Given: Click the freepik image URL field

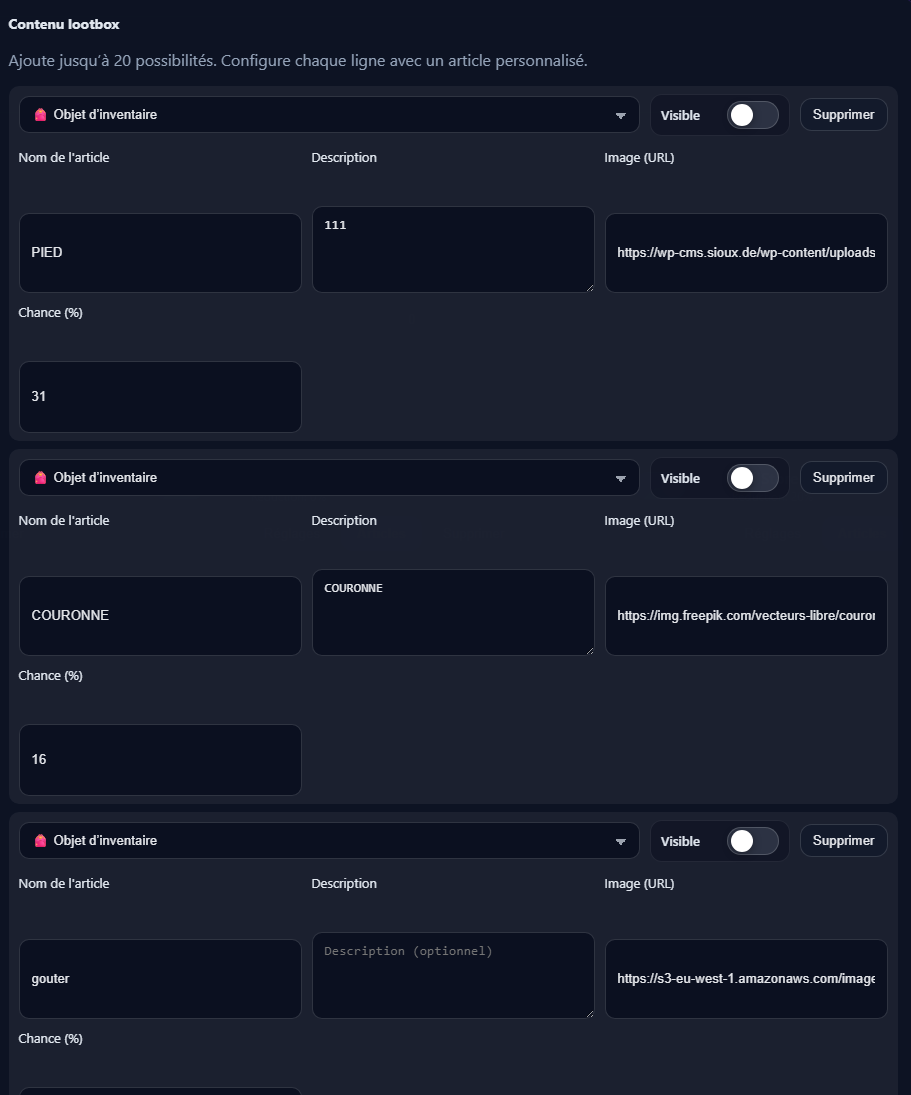Looking at the screenshot, I should tap(746, 616).
